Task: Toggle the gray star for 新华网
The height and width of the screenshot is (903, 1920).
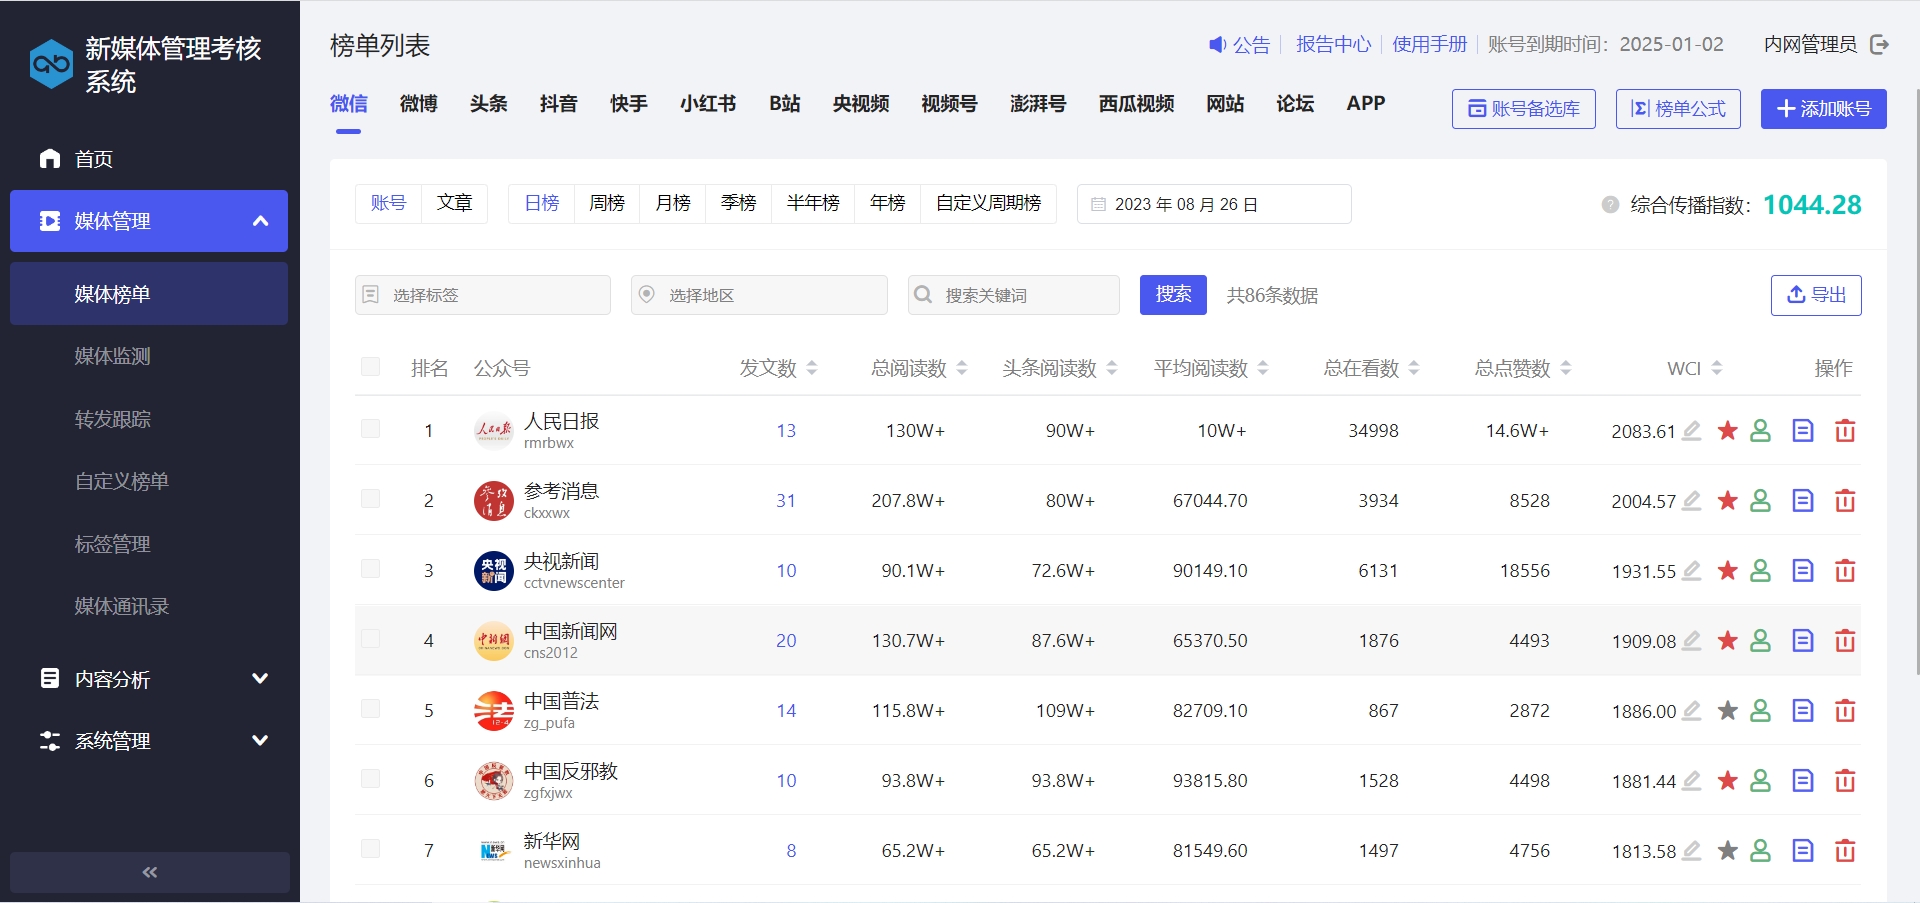Action: pos(1727,851)
